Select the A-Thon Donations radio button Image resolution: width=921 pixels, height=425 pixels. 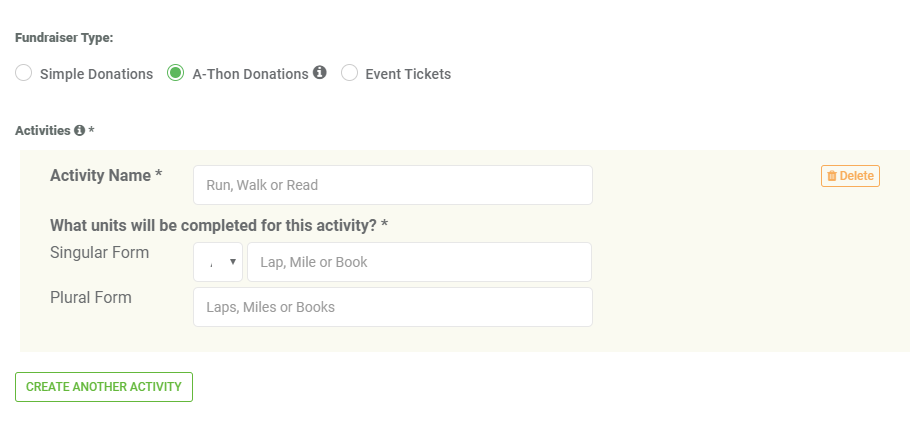coord(176,73)
